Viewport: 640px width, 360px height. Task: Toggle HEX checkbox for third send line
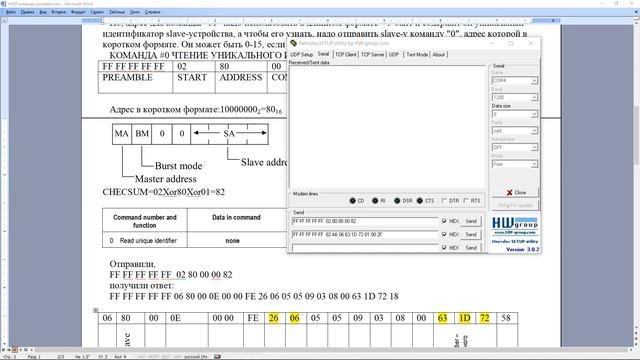tap(444, 248)
